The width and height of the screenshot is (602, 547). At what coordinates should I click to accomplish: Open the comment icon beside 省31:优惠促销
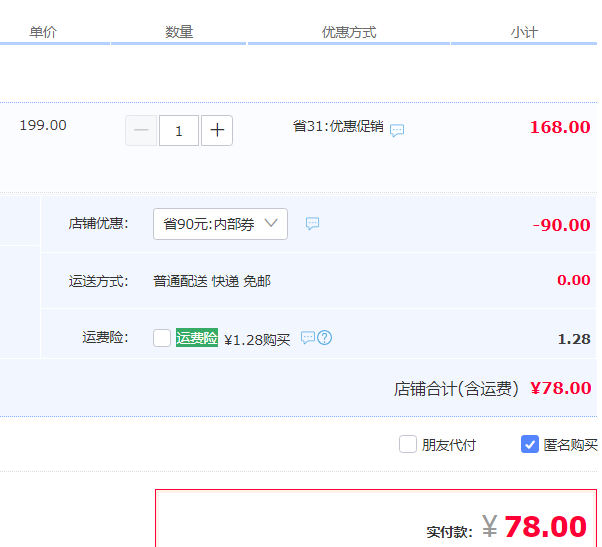pos(397,131)
